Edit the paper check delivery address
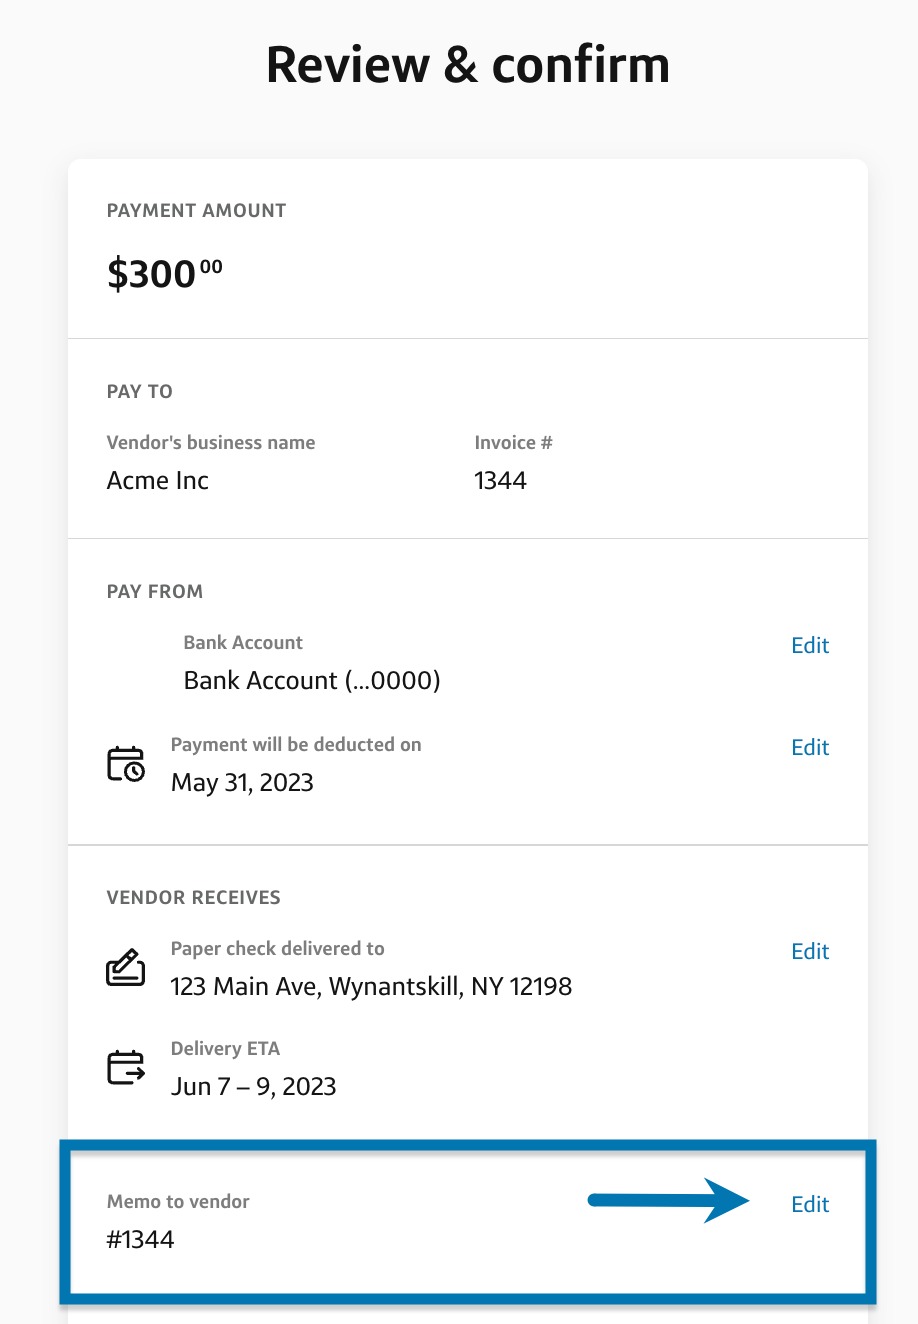The width and height of the screenshot is (918, 1324). click(809, 952)
